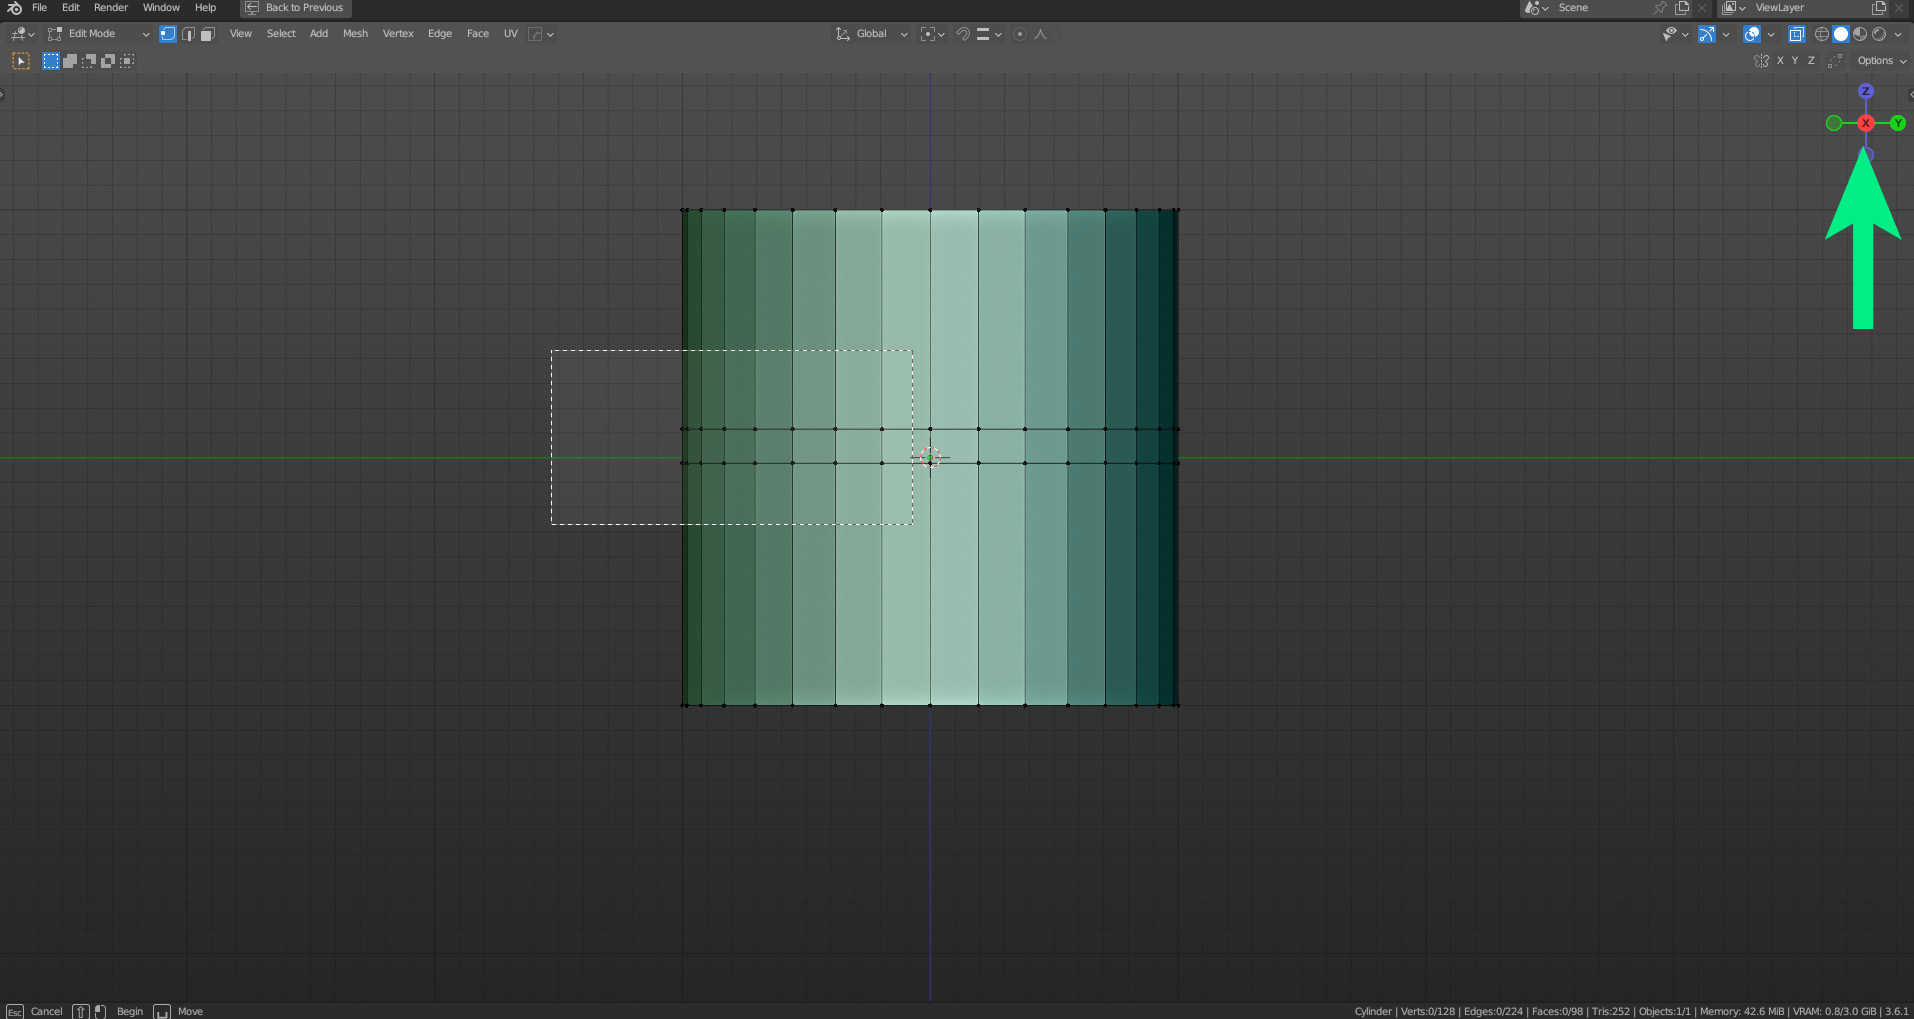Enable X axis mirror

(x=1780, y=61)
